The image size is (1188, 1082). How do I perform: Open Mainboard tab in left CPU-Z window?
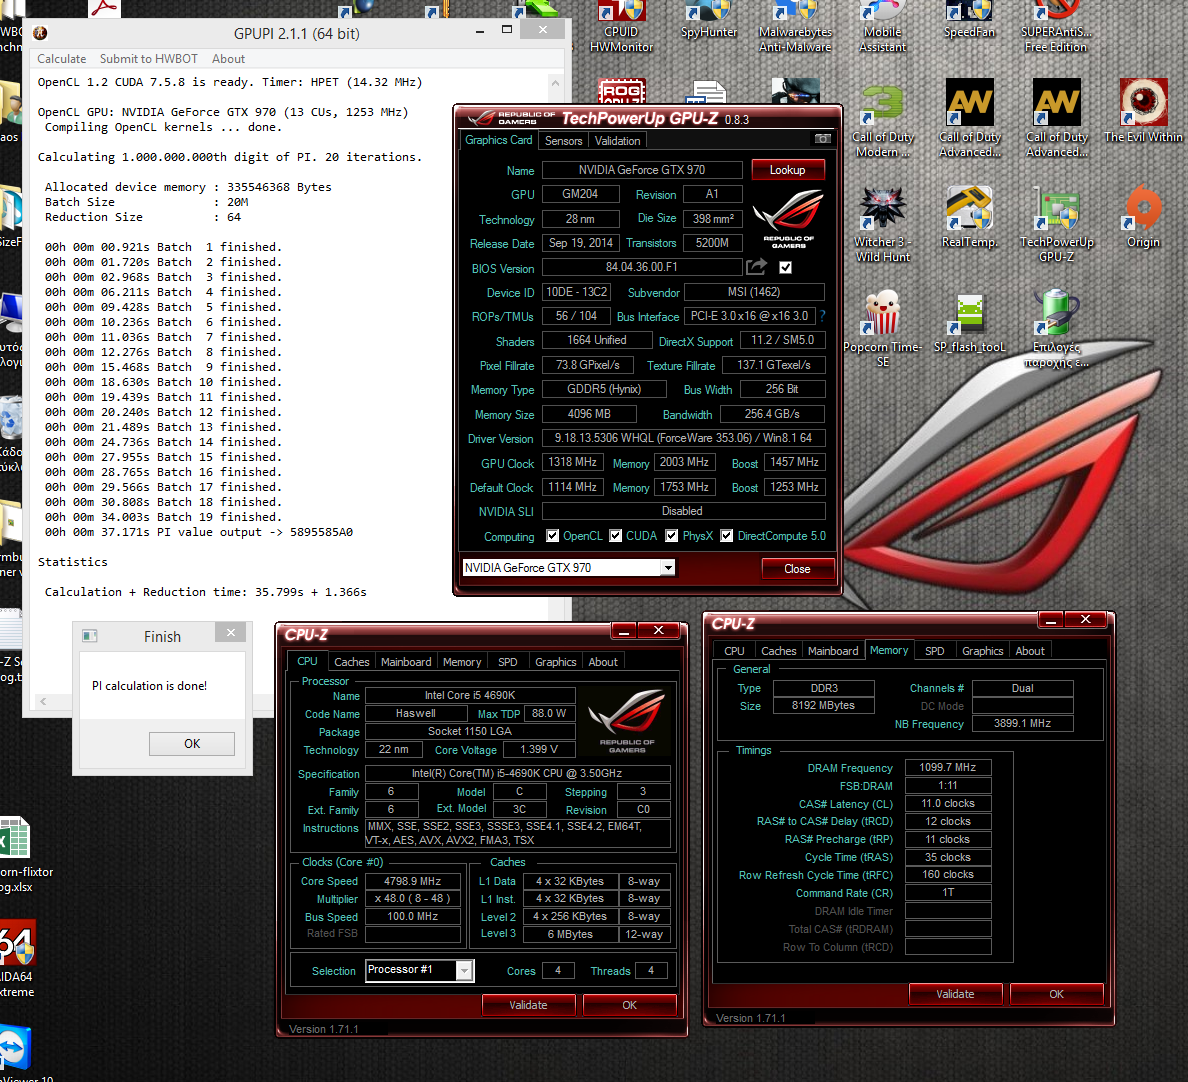(x=406, y=661)
